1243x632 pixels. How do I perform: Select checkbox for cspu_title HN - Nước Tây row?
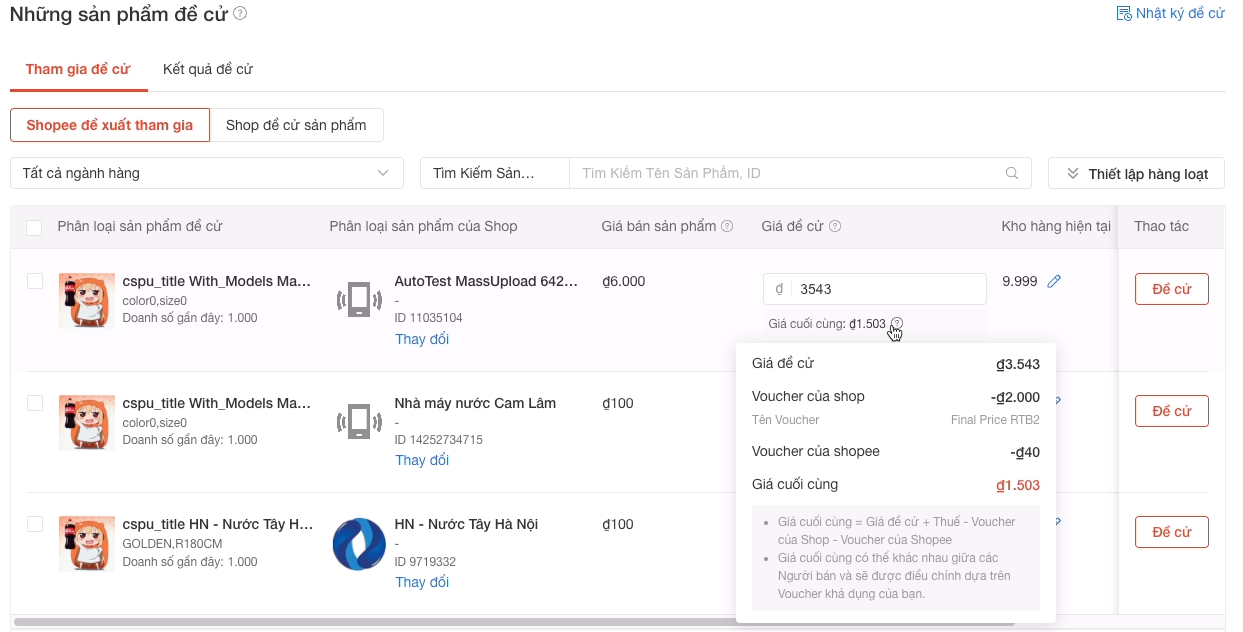click(x=34, y=525)
